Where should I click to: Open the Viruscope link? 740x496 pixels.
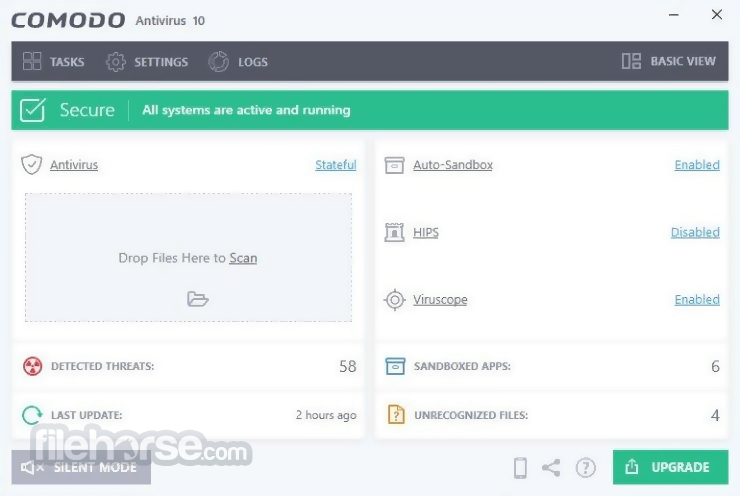(440, 300)
